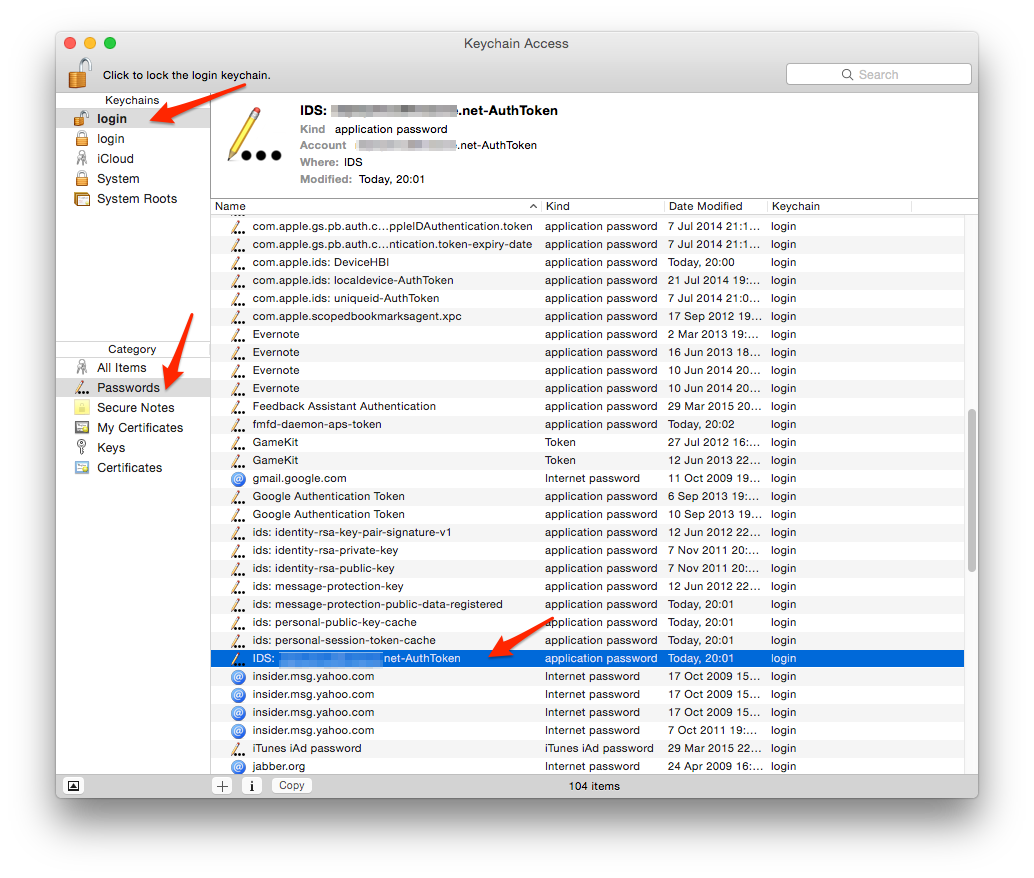The height and width of the screenshot is (878, 1034).
Task: Select the System Roots keychain
Action: (133, 199)
